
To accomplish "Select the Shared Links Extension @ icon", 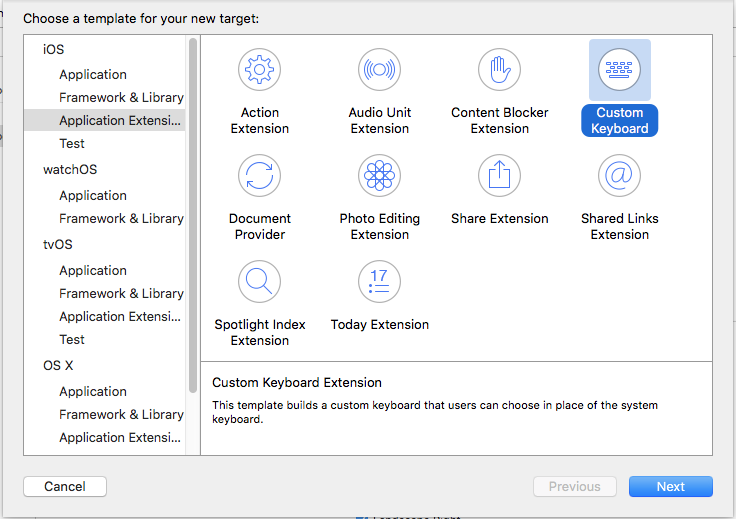I will click(x=620, y=176).
